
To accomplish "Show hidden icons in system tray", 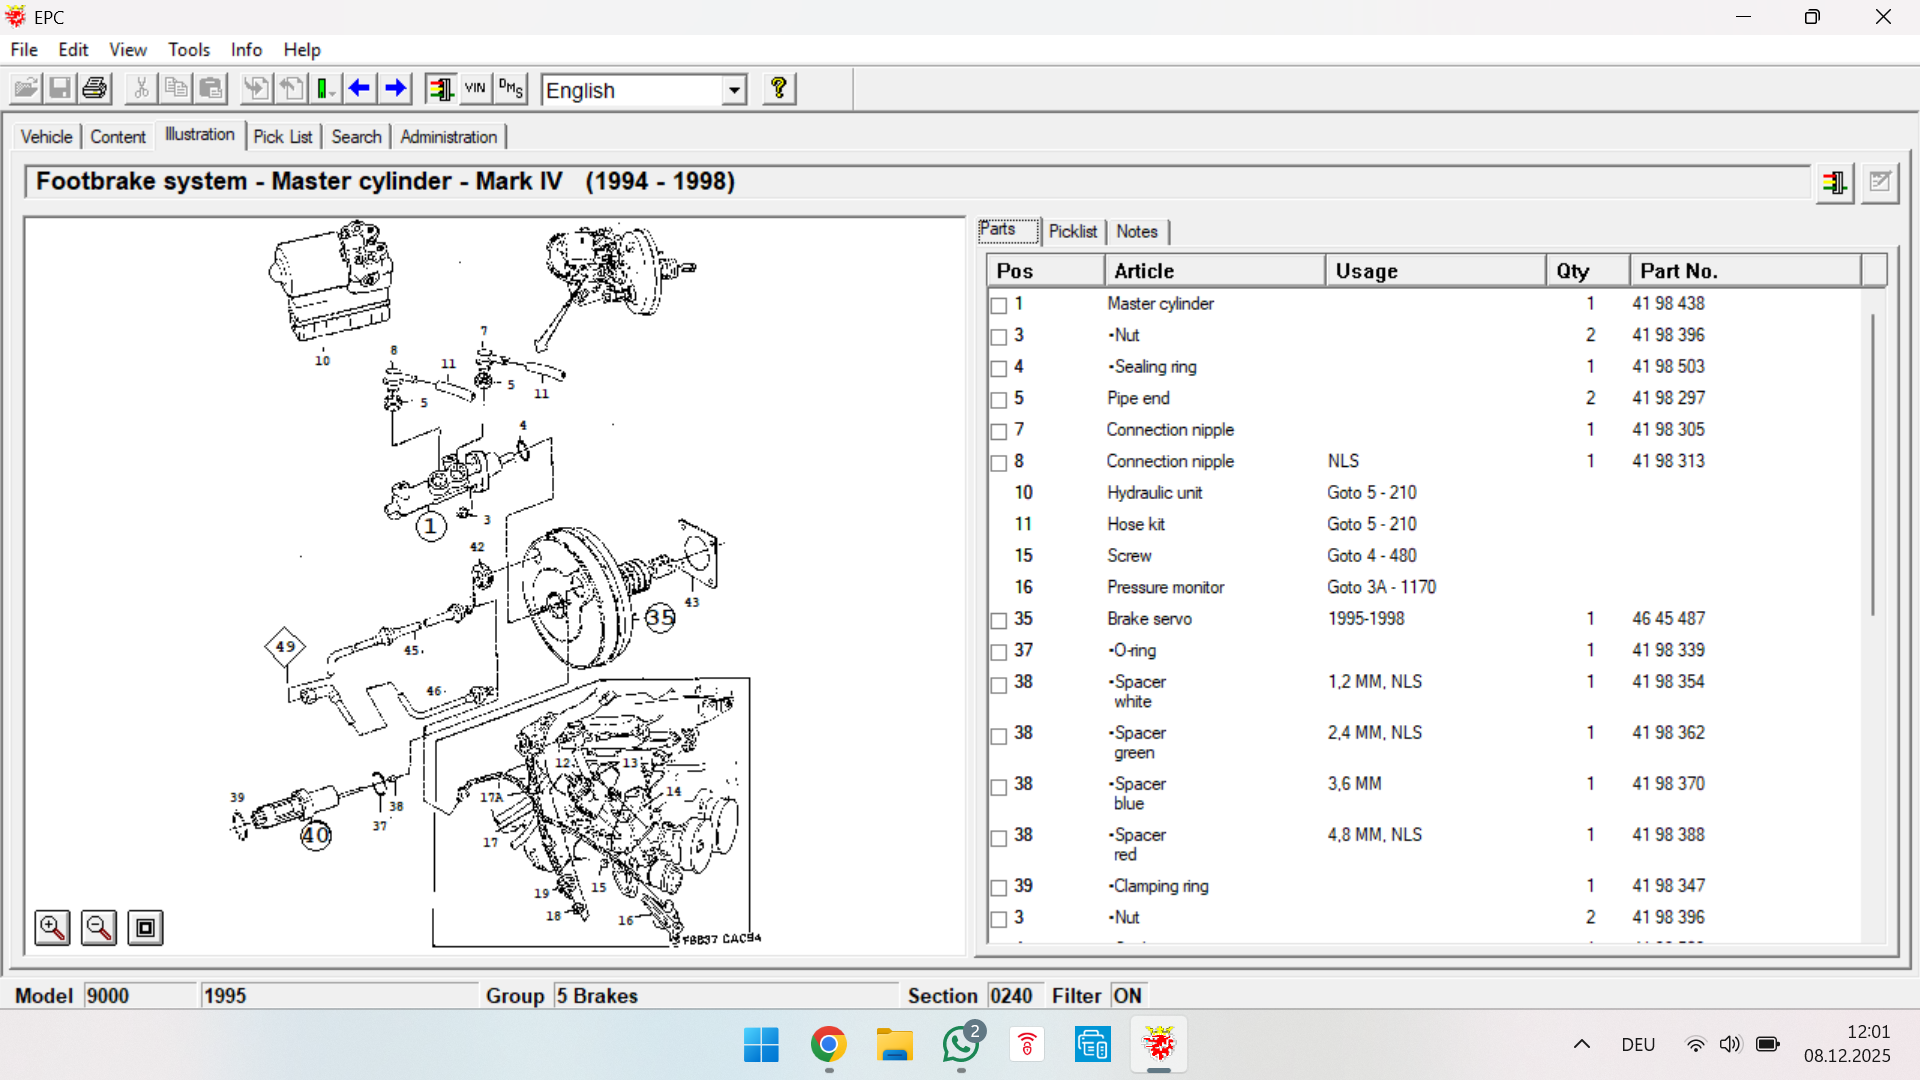I will [x=1581, y=1045].
